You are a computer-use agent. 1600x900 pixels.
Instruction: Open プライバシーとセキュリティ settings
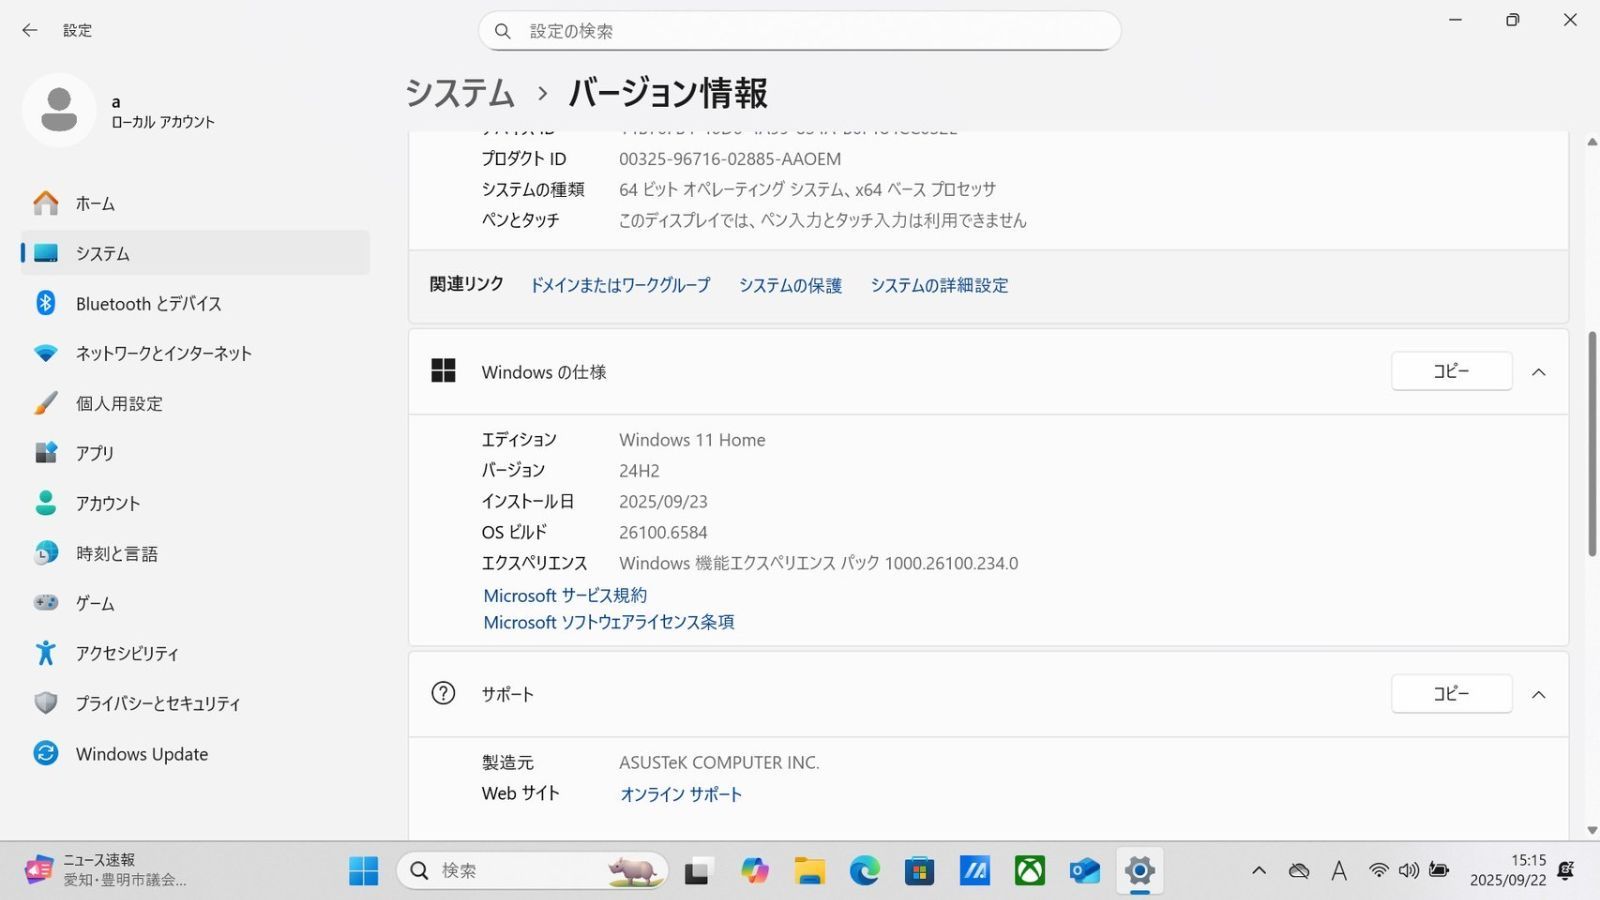[158, 703]
